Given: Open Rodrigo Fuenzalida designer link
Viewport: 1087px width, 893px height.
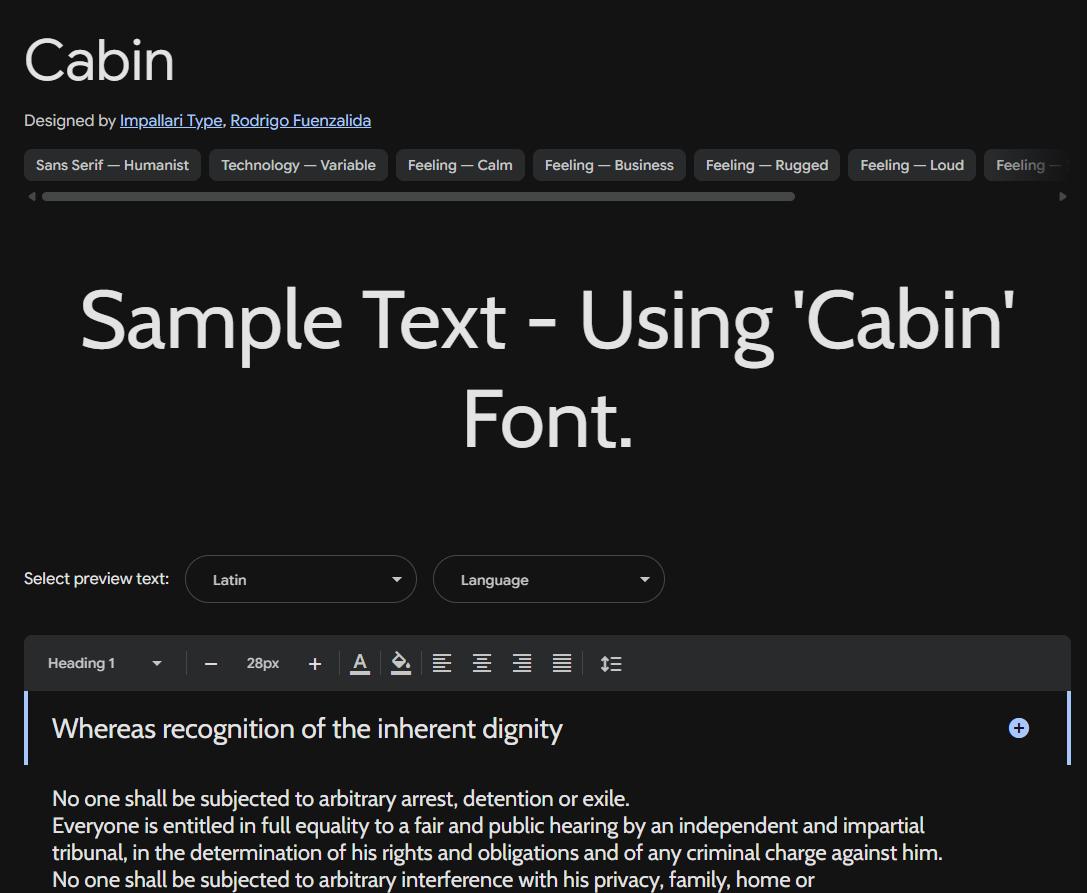Looking at the screenshot, I should (x=300, y=121).
